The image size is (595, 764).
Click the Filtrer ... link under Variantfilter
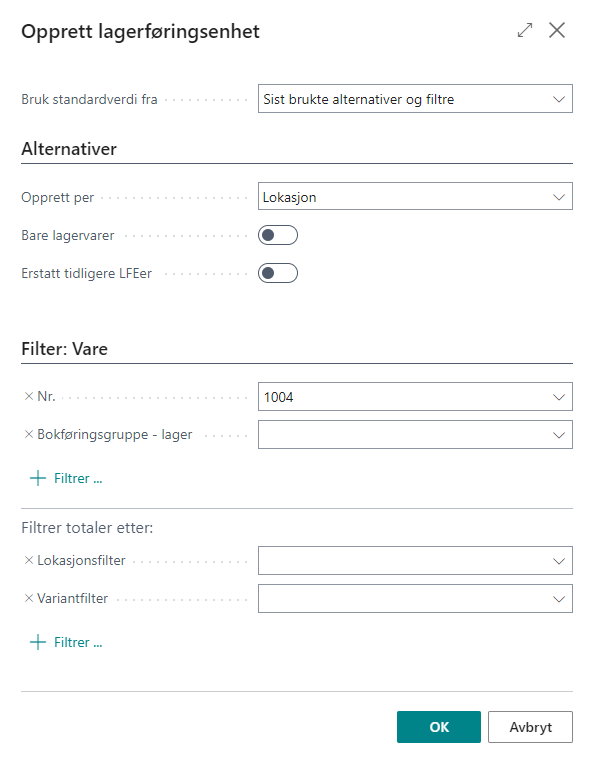coord(78,642)
